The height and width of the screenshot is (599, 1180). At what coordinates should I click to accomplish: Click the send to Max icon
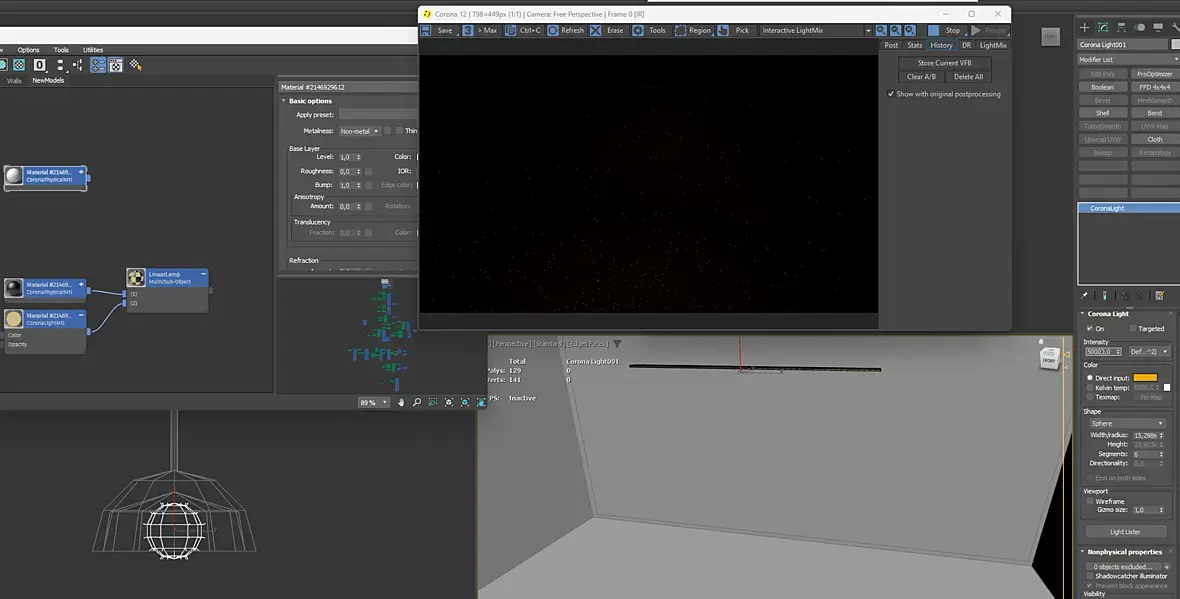click(468, 31)
